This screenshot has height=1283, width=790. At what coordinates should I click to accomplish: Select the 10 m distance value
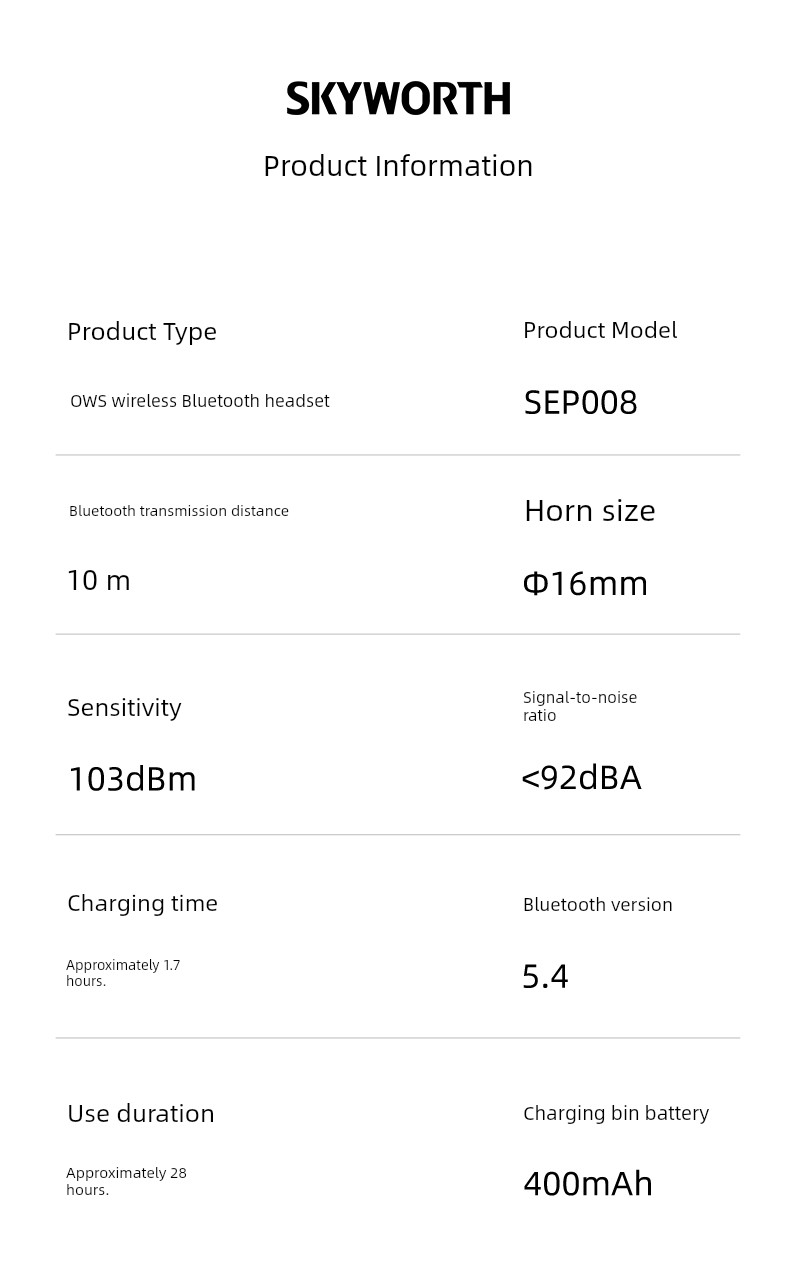coord(98,581)
